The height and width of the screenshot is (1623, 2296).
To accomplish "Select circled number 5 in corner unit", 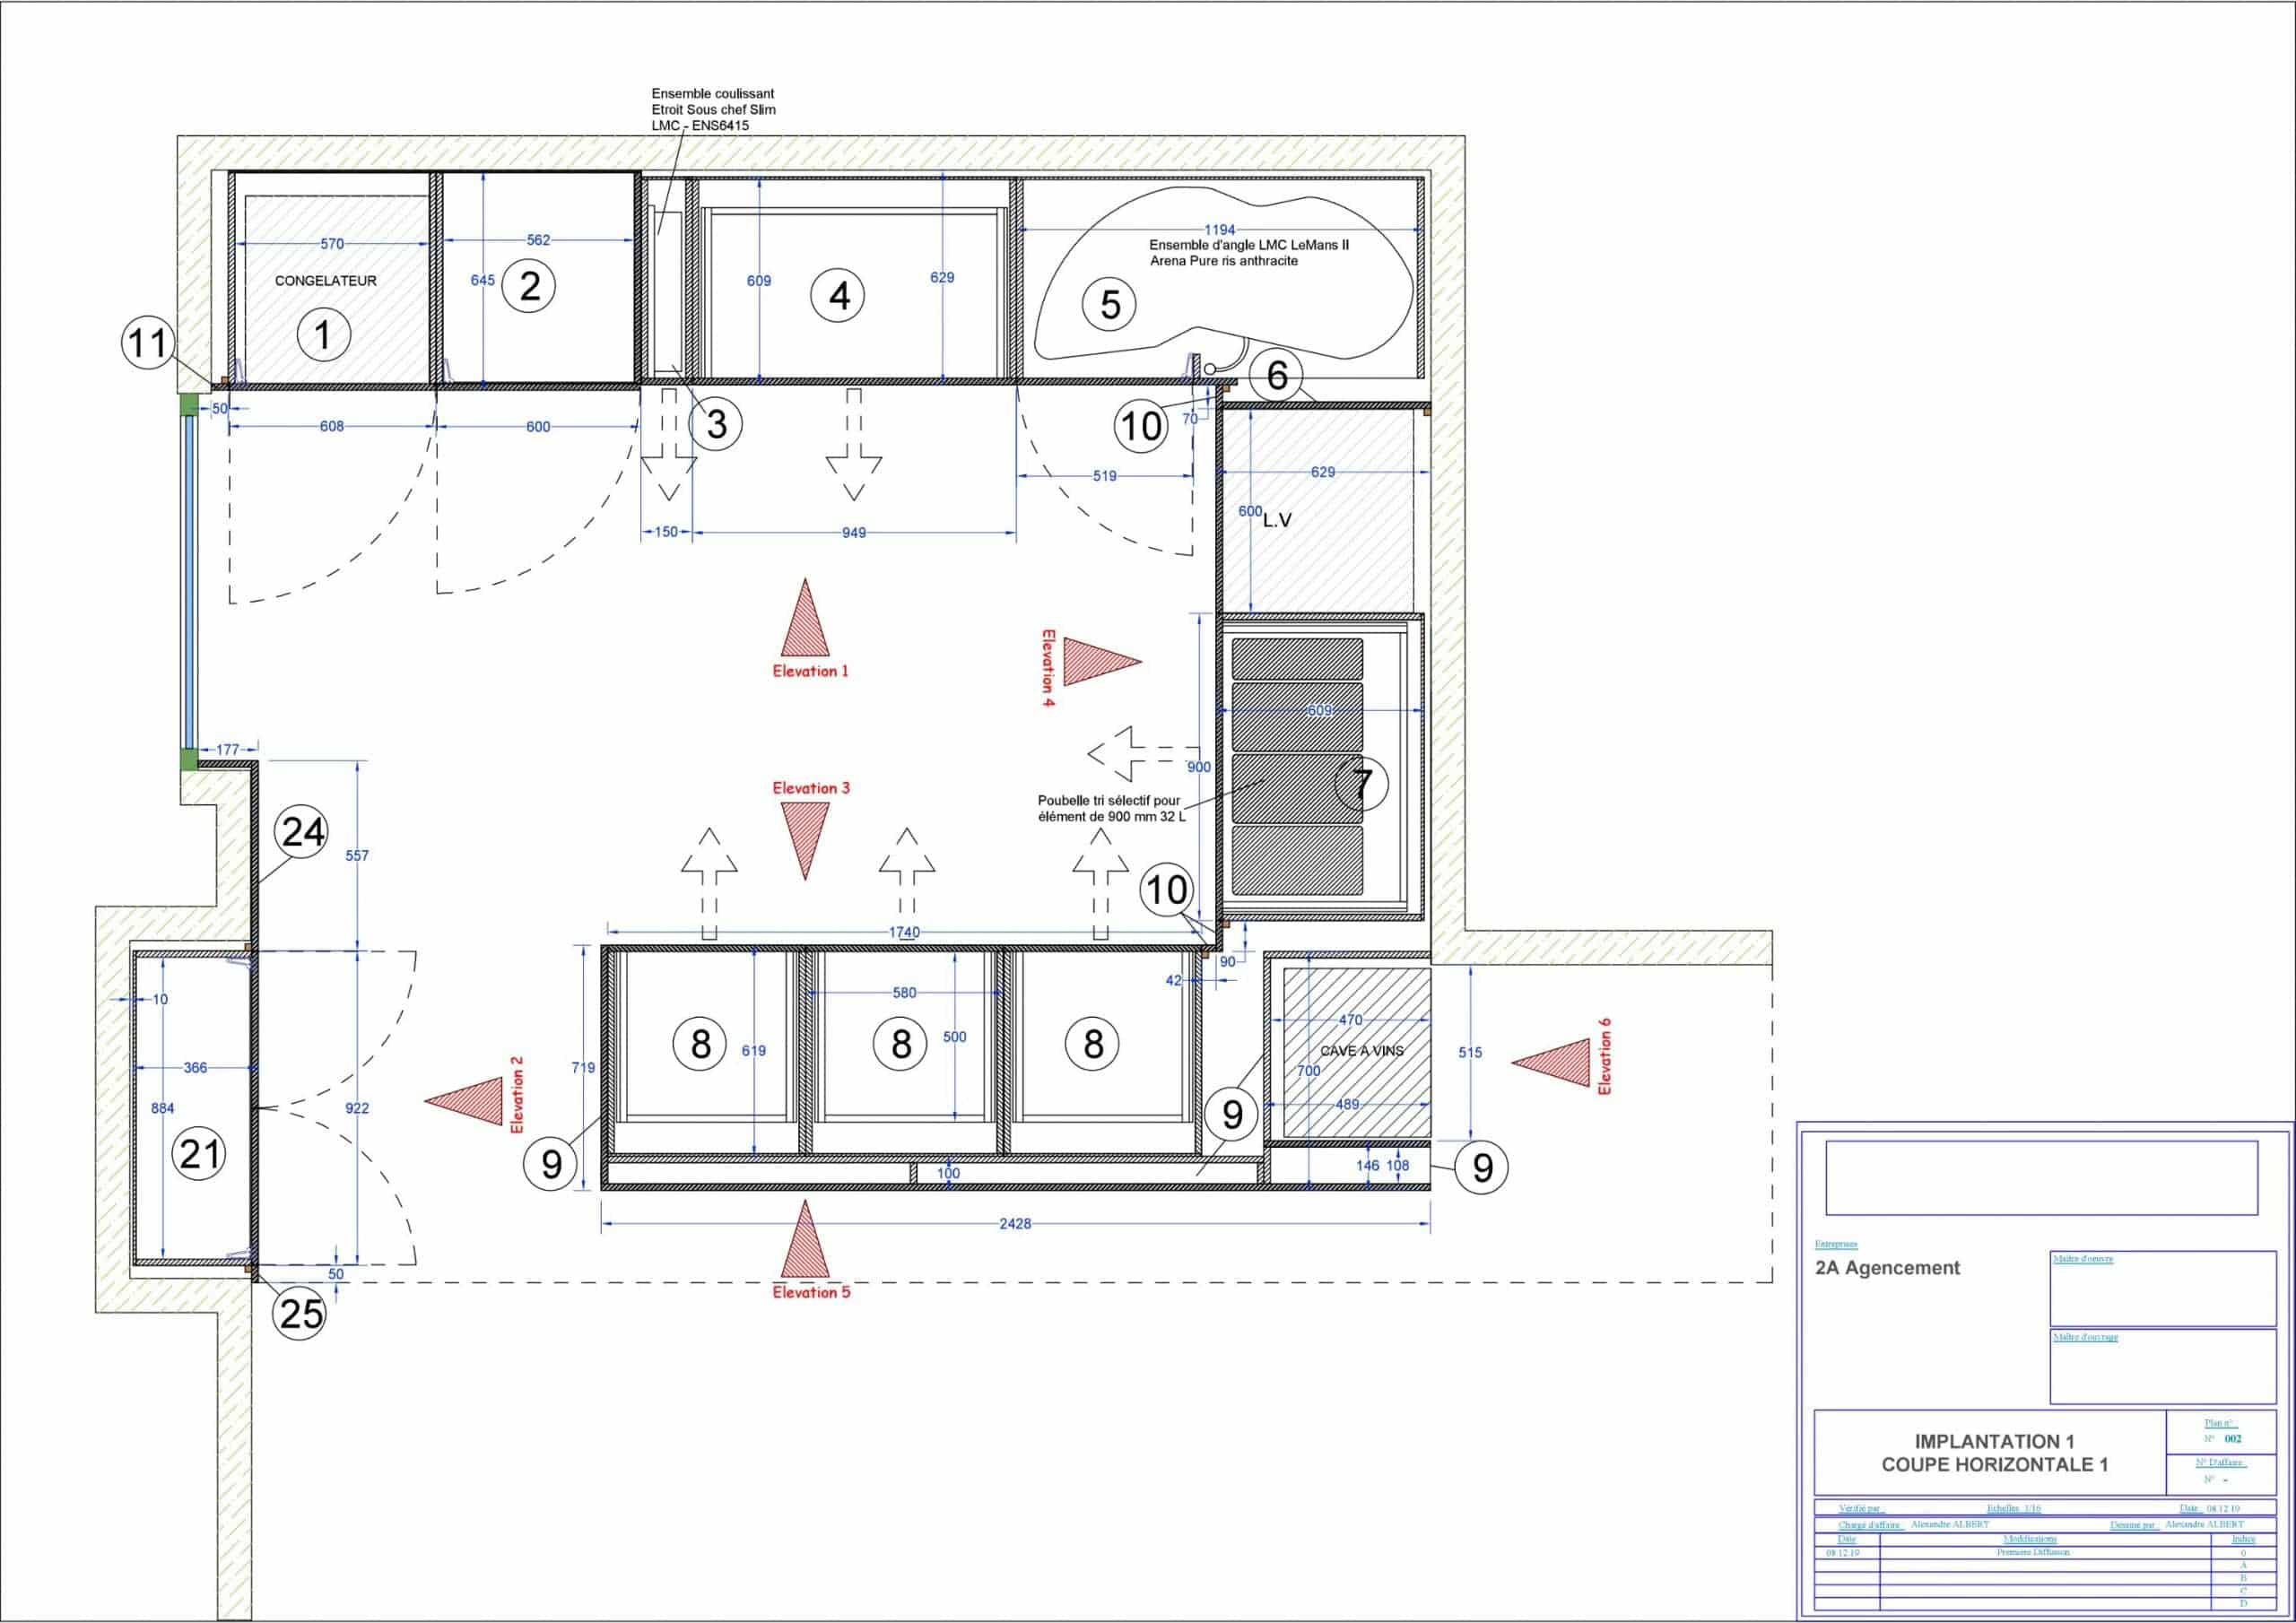I will coord(1110,304).
